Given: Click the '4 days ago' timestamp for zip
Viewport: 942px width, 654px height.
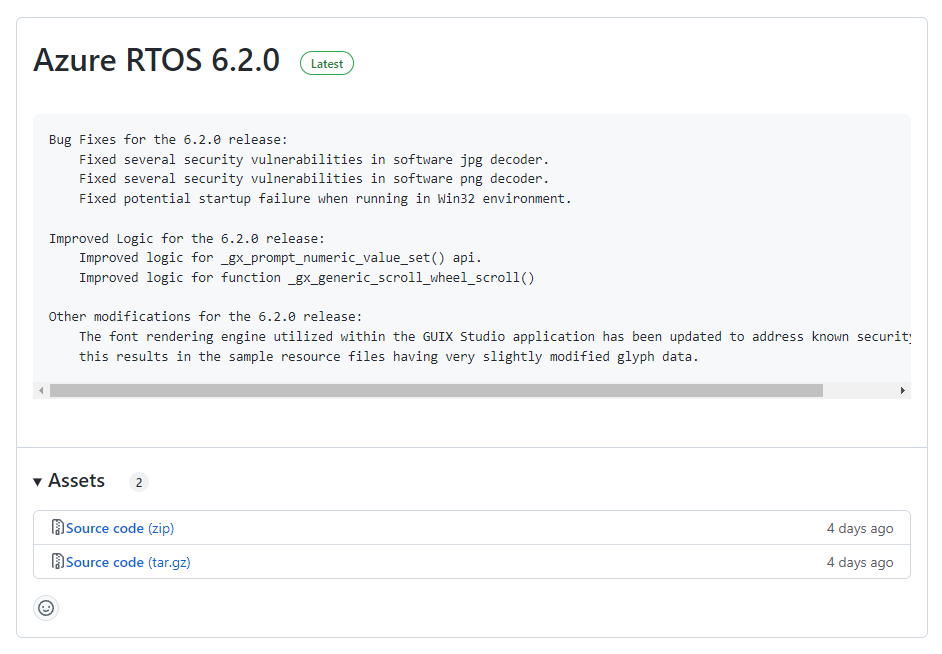Looking at the screenshot, I should click(860, 528).
